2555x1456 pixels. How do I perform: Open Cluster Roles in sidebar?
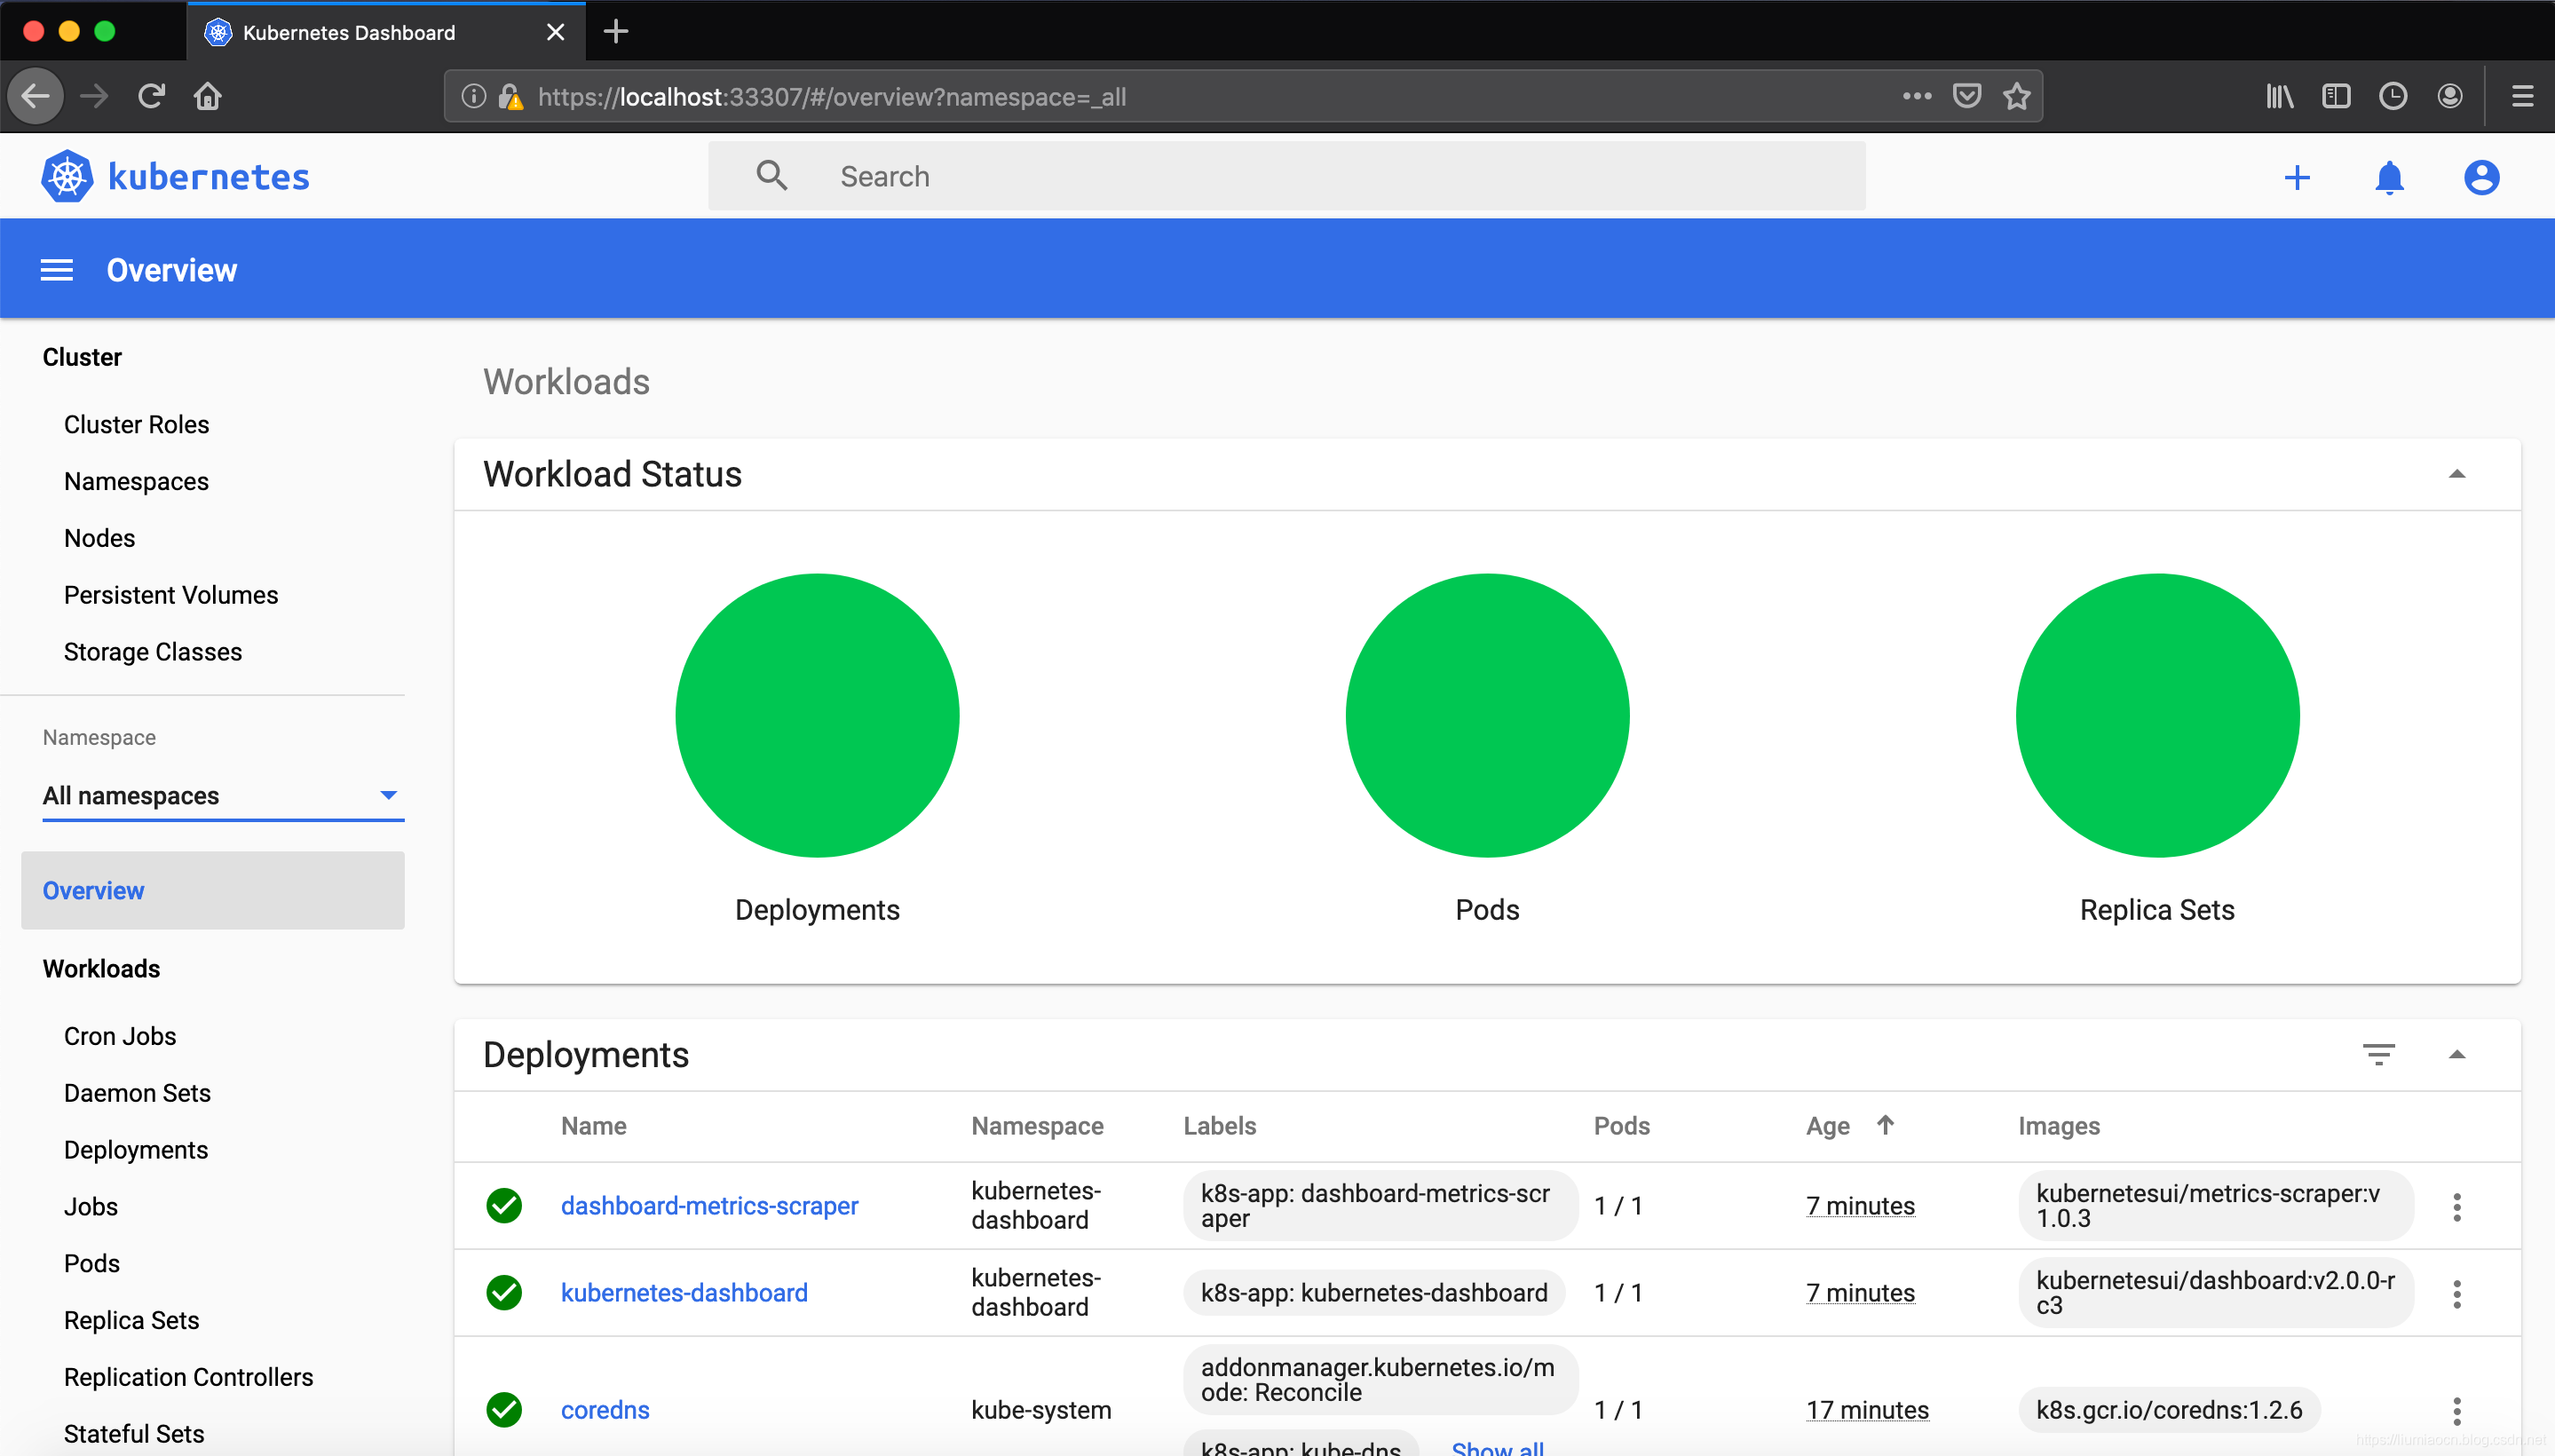136,424
